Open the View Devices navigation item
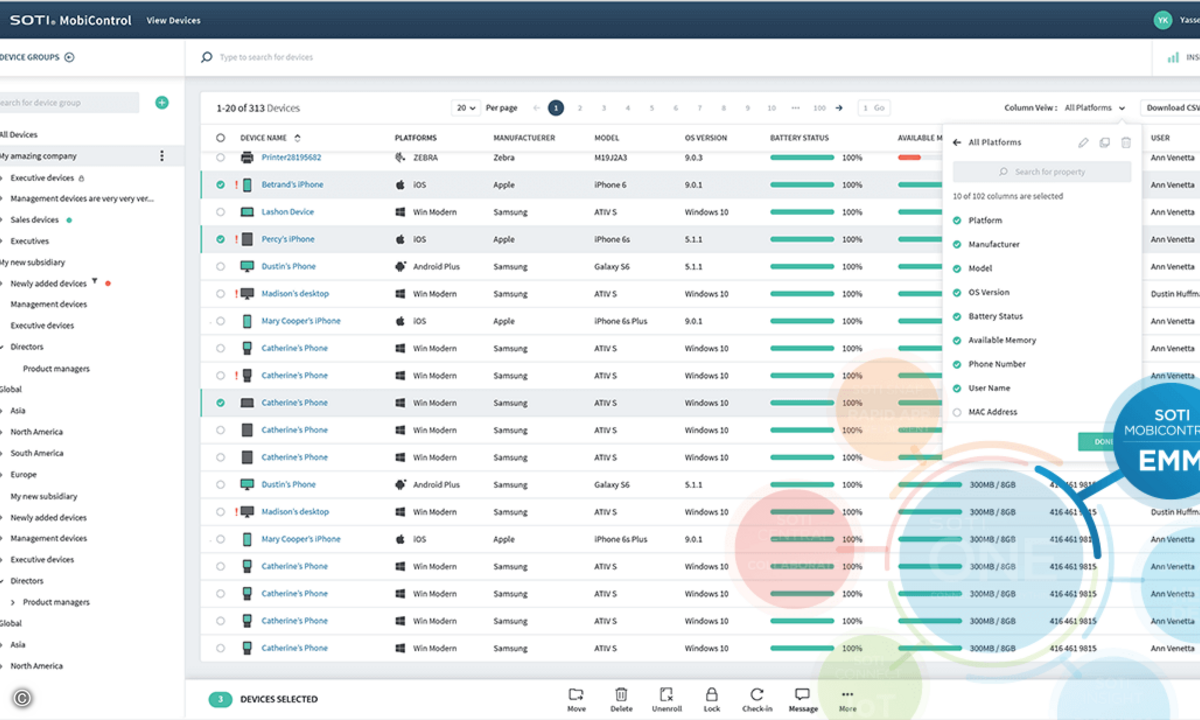This screenshot has width=1200, height=720. click(173, 20)
